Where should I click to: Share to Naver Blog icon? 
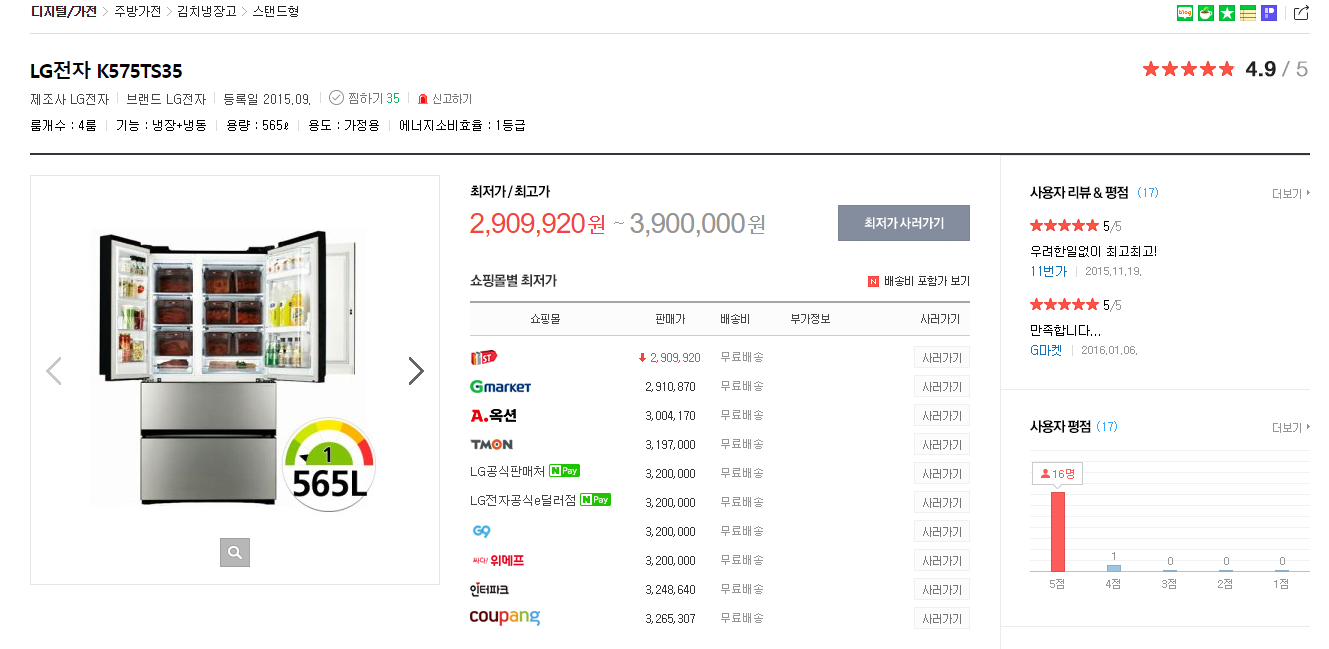(x=1184, y=13)
